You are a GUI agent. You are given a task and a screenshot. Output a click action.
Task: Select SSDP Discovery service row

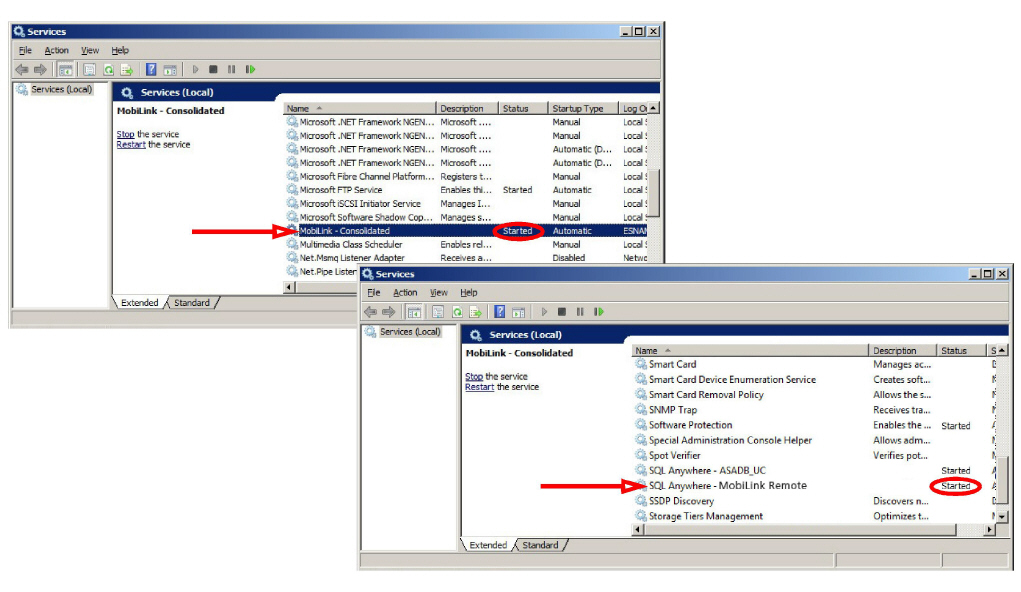[x=815, y=501]
